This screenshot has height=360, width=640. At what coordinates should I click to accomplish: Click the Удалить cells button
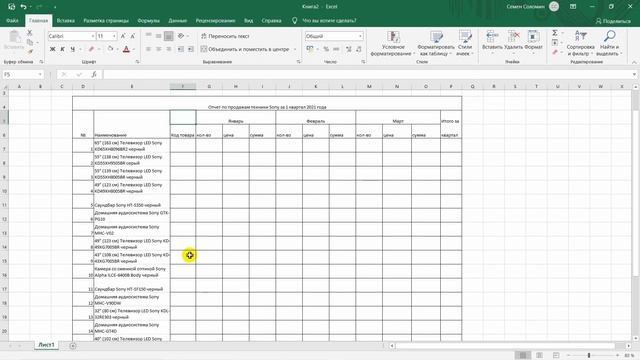pyautogui.click(x=513, y=41)
